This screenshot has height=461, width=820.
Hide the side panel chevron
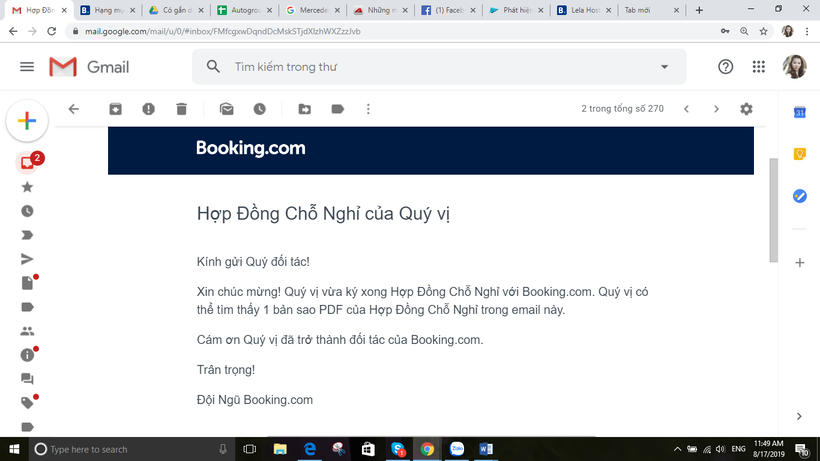pos(799,416)
